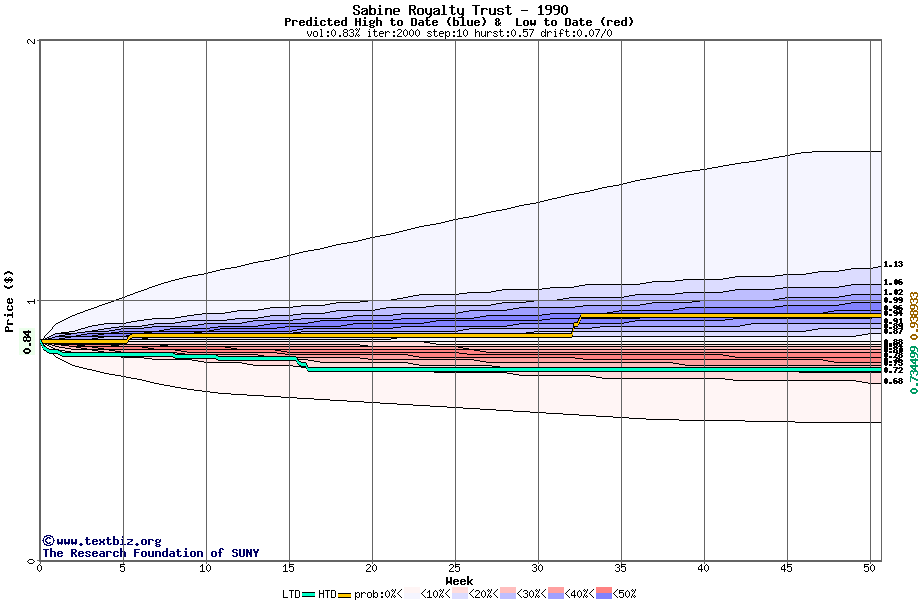This screenshot has height=600, width=920.
Task: Click the 'prob:0%<' legend text
Action: click(x=378, y=594)
